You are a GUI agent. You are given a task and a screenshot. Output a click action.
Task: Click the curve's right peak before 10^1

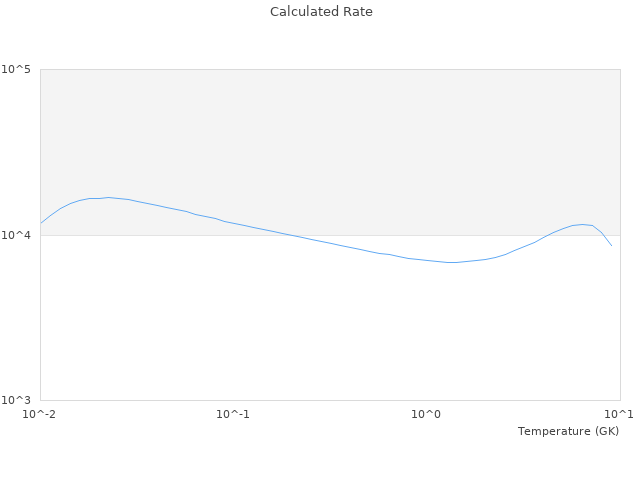pos(582,224)
